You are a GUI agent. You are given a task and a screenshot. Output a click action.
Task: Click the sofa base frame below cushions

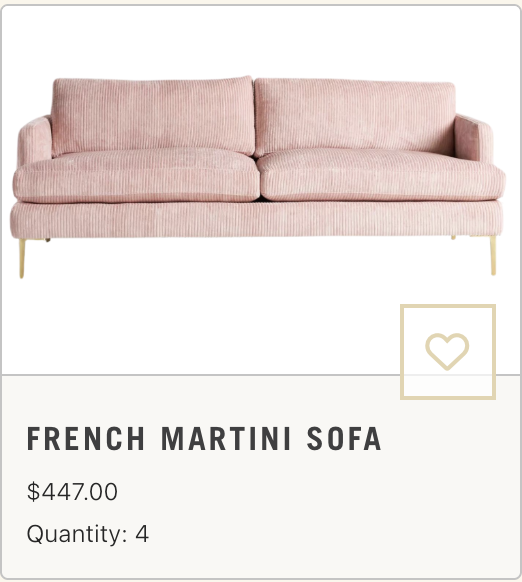click(257, 220)
